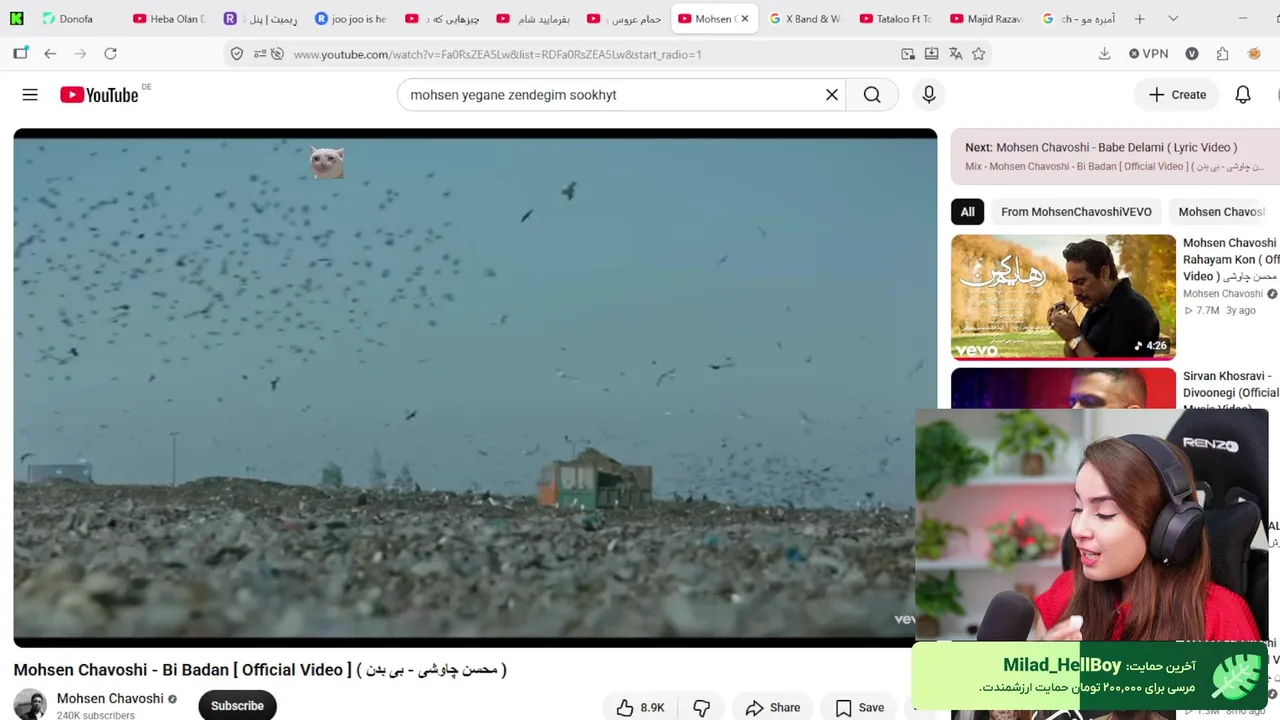Open Next: Babe Delami mix panel
The image size is (1280, 720).
pos(1115,157)
